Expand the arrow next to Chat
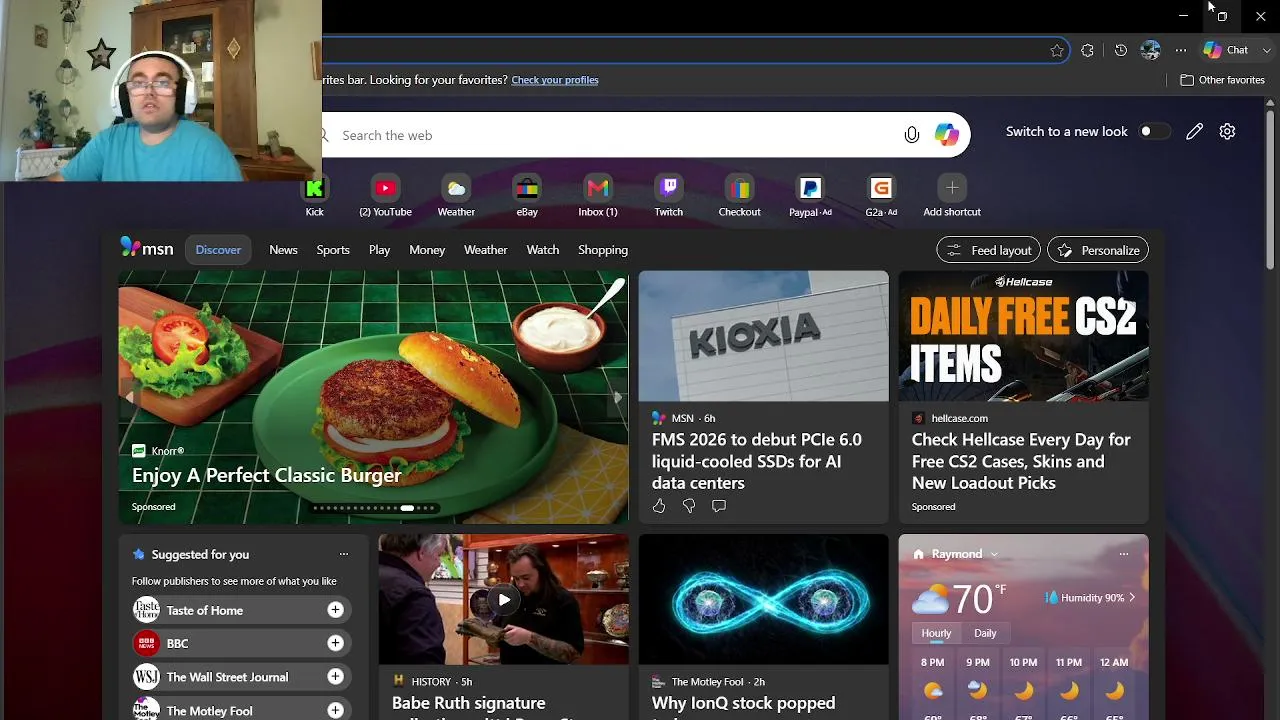The width and height of the screenshot is (1280, 720). pos(1267,50)
